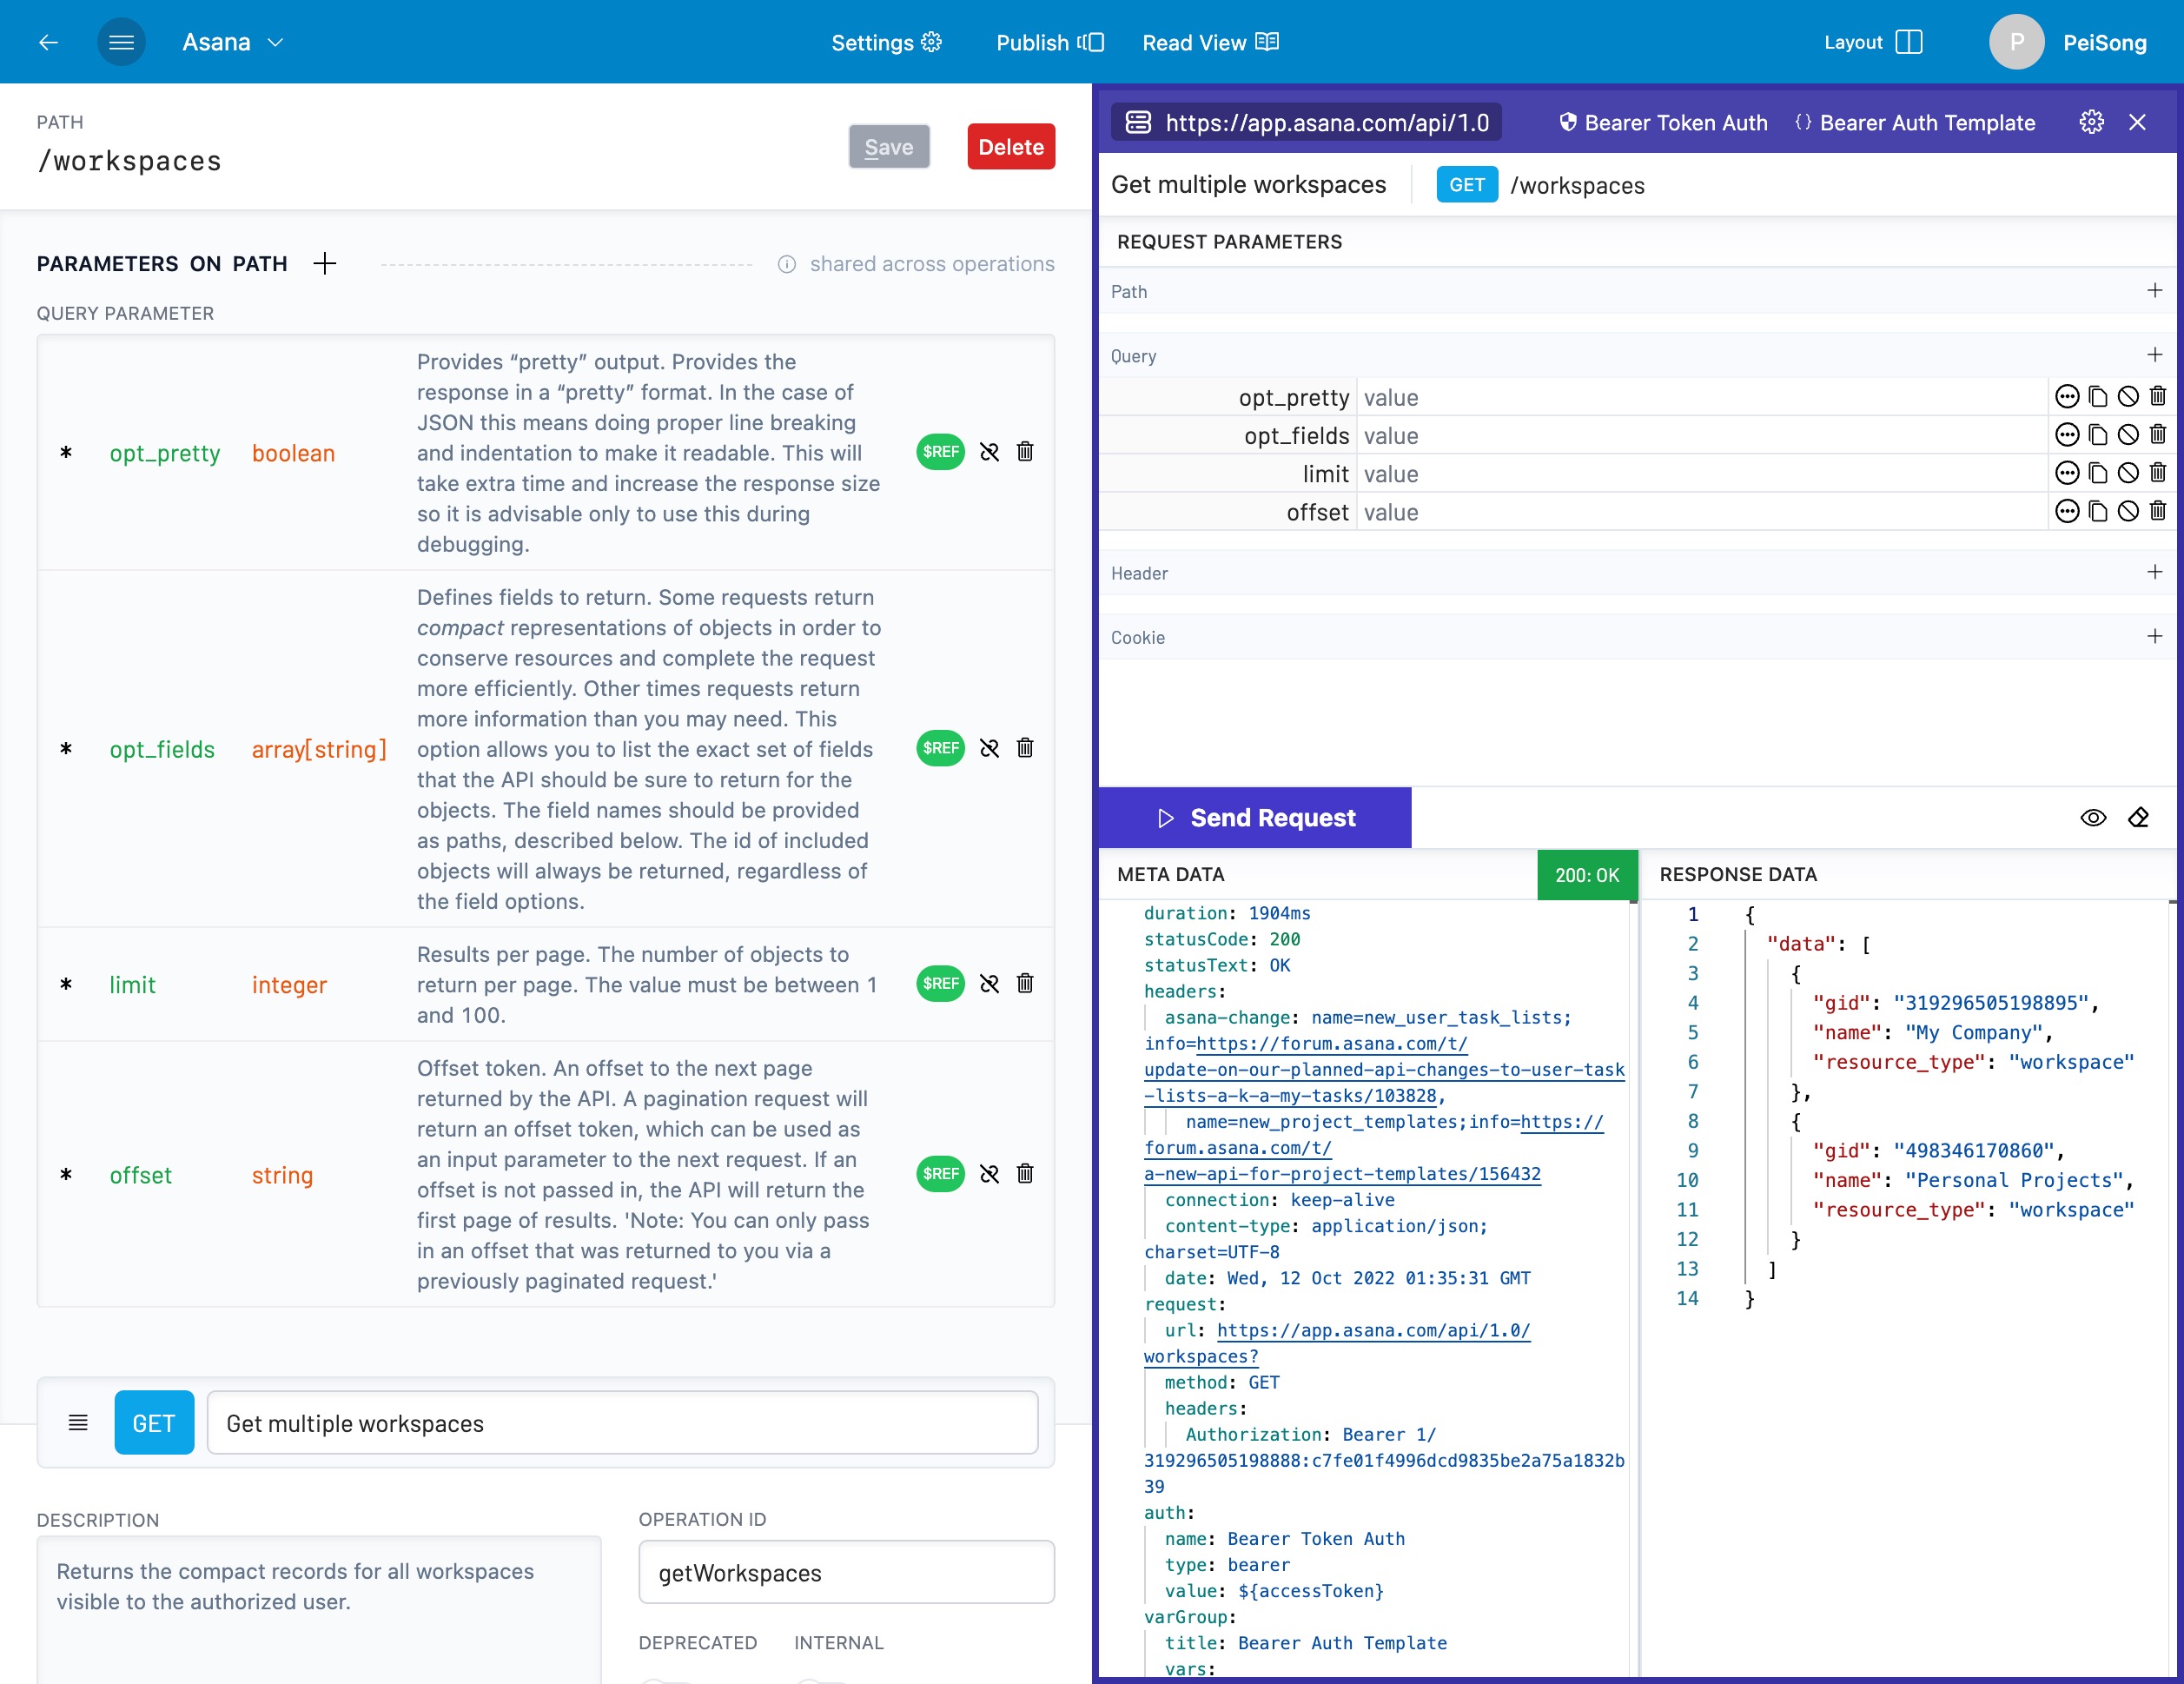
Task: Toggle required asterisk for opt_pretty
Action: (x=66, y=453)
